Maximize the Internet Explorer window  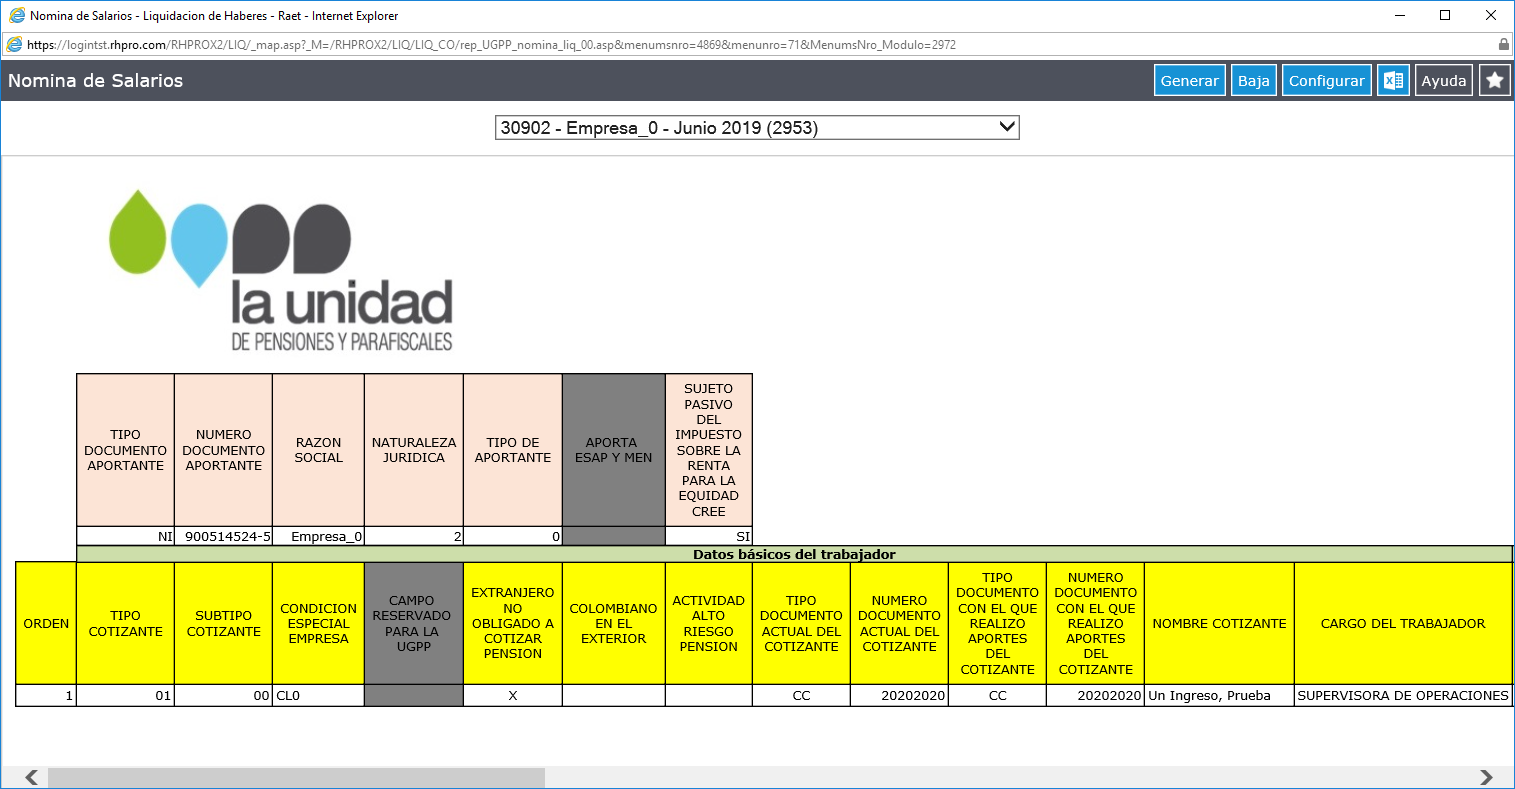pyautogui.click(x=1445, y=16)
